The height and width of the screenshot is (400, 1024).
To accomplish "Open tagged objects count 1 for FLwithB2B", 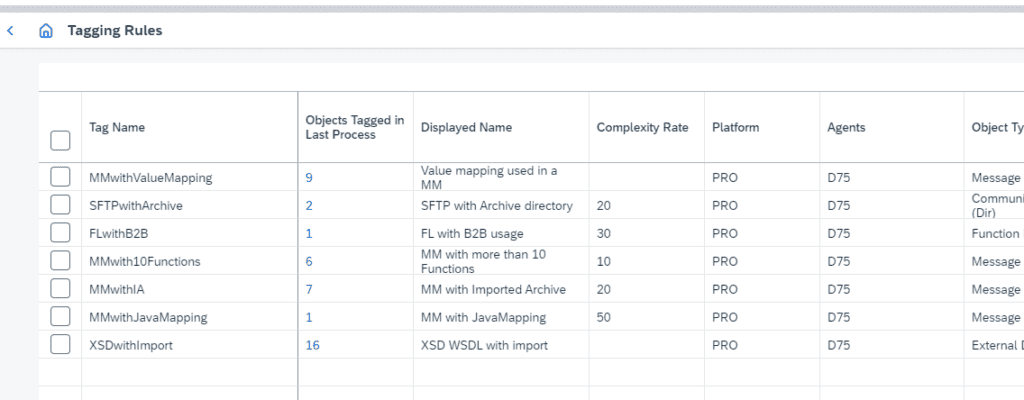I will [309, 233].
